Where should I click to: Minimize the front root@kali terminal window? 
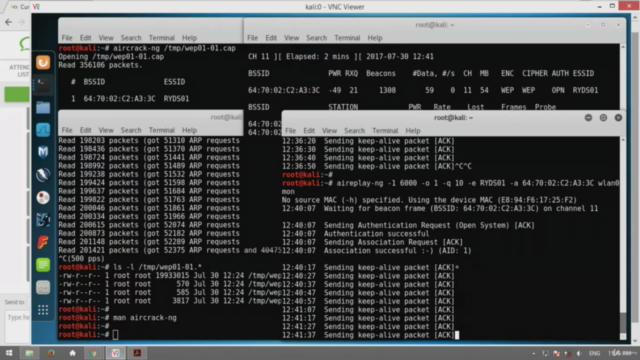point(588,118)
